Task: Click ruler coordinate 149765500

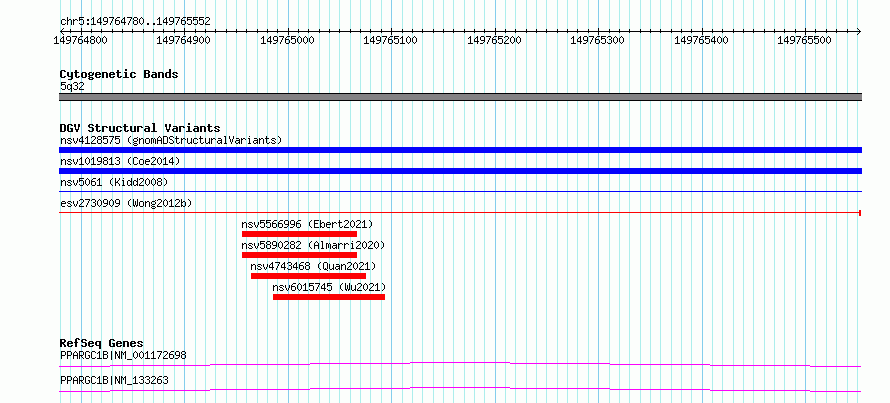Action: pyautogui.click(x=805, y=40)
